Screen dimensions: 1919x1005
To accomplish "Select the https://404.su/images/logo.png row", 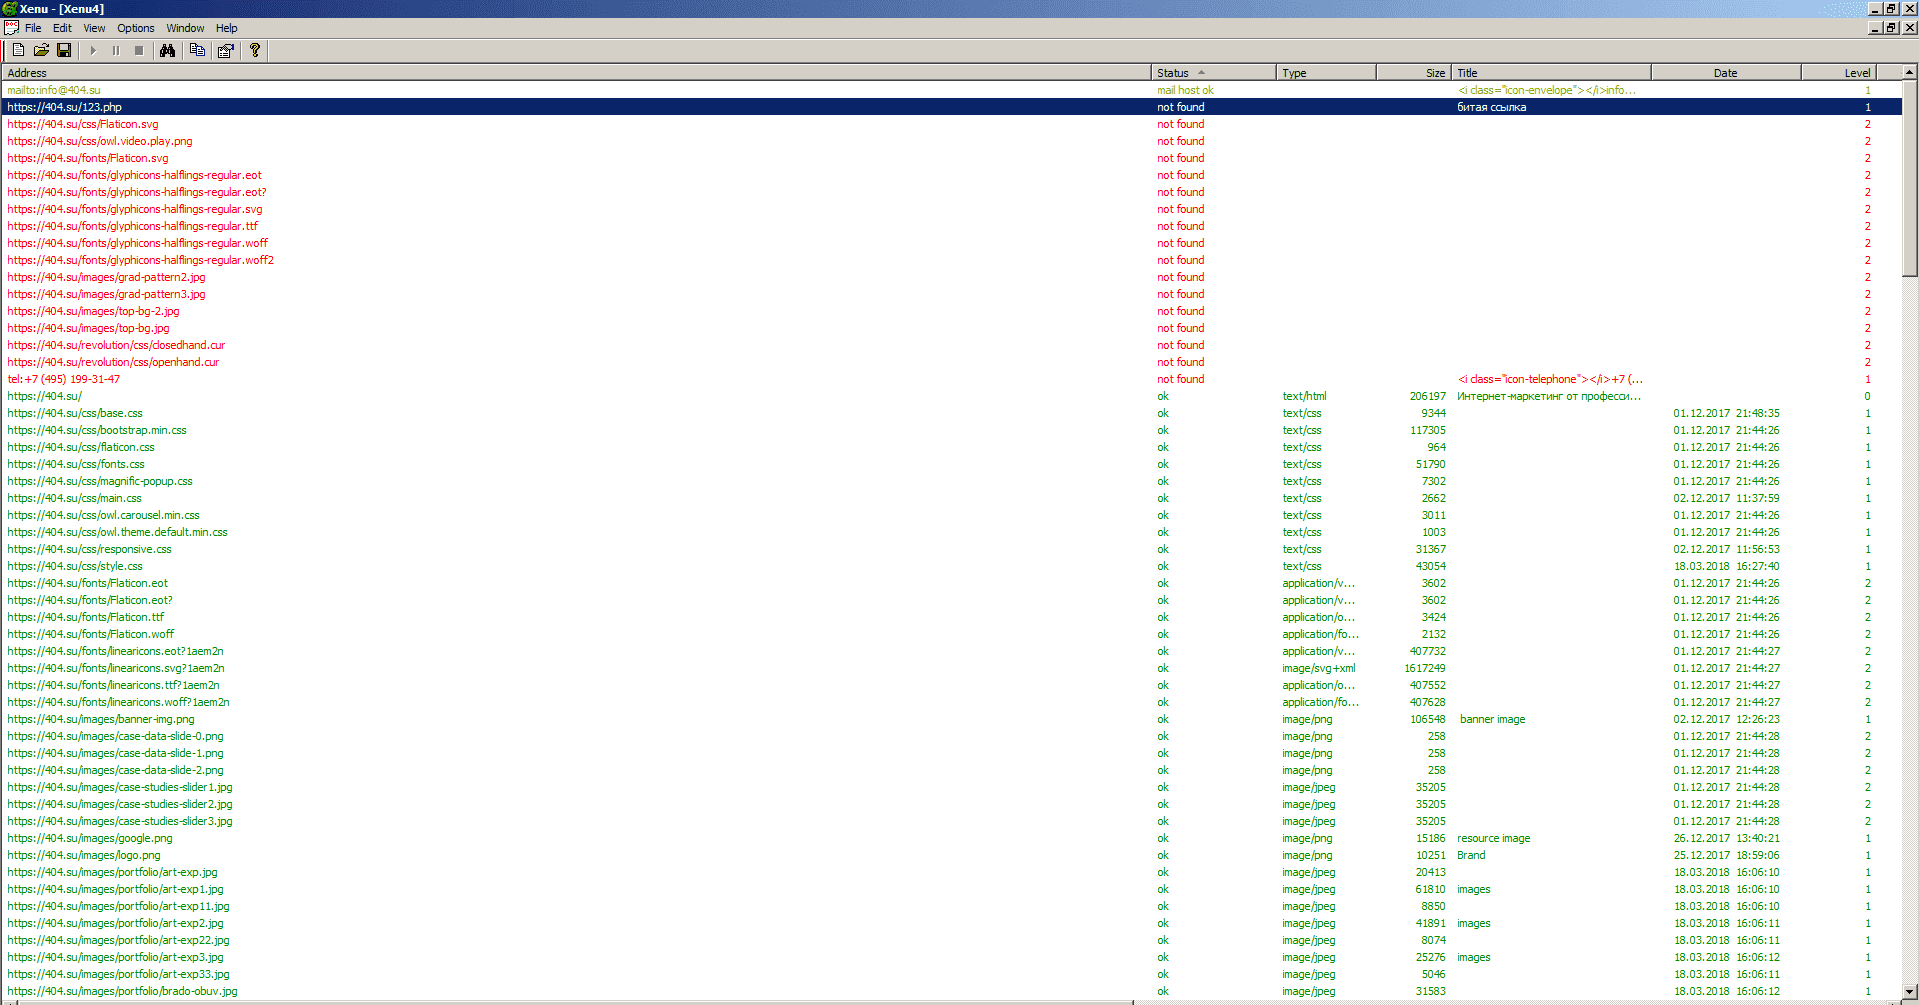I will [x=950, y=855].
